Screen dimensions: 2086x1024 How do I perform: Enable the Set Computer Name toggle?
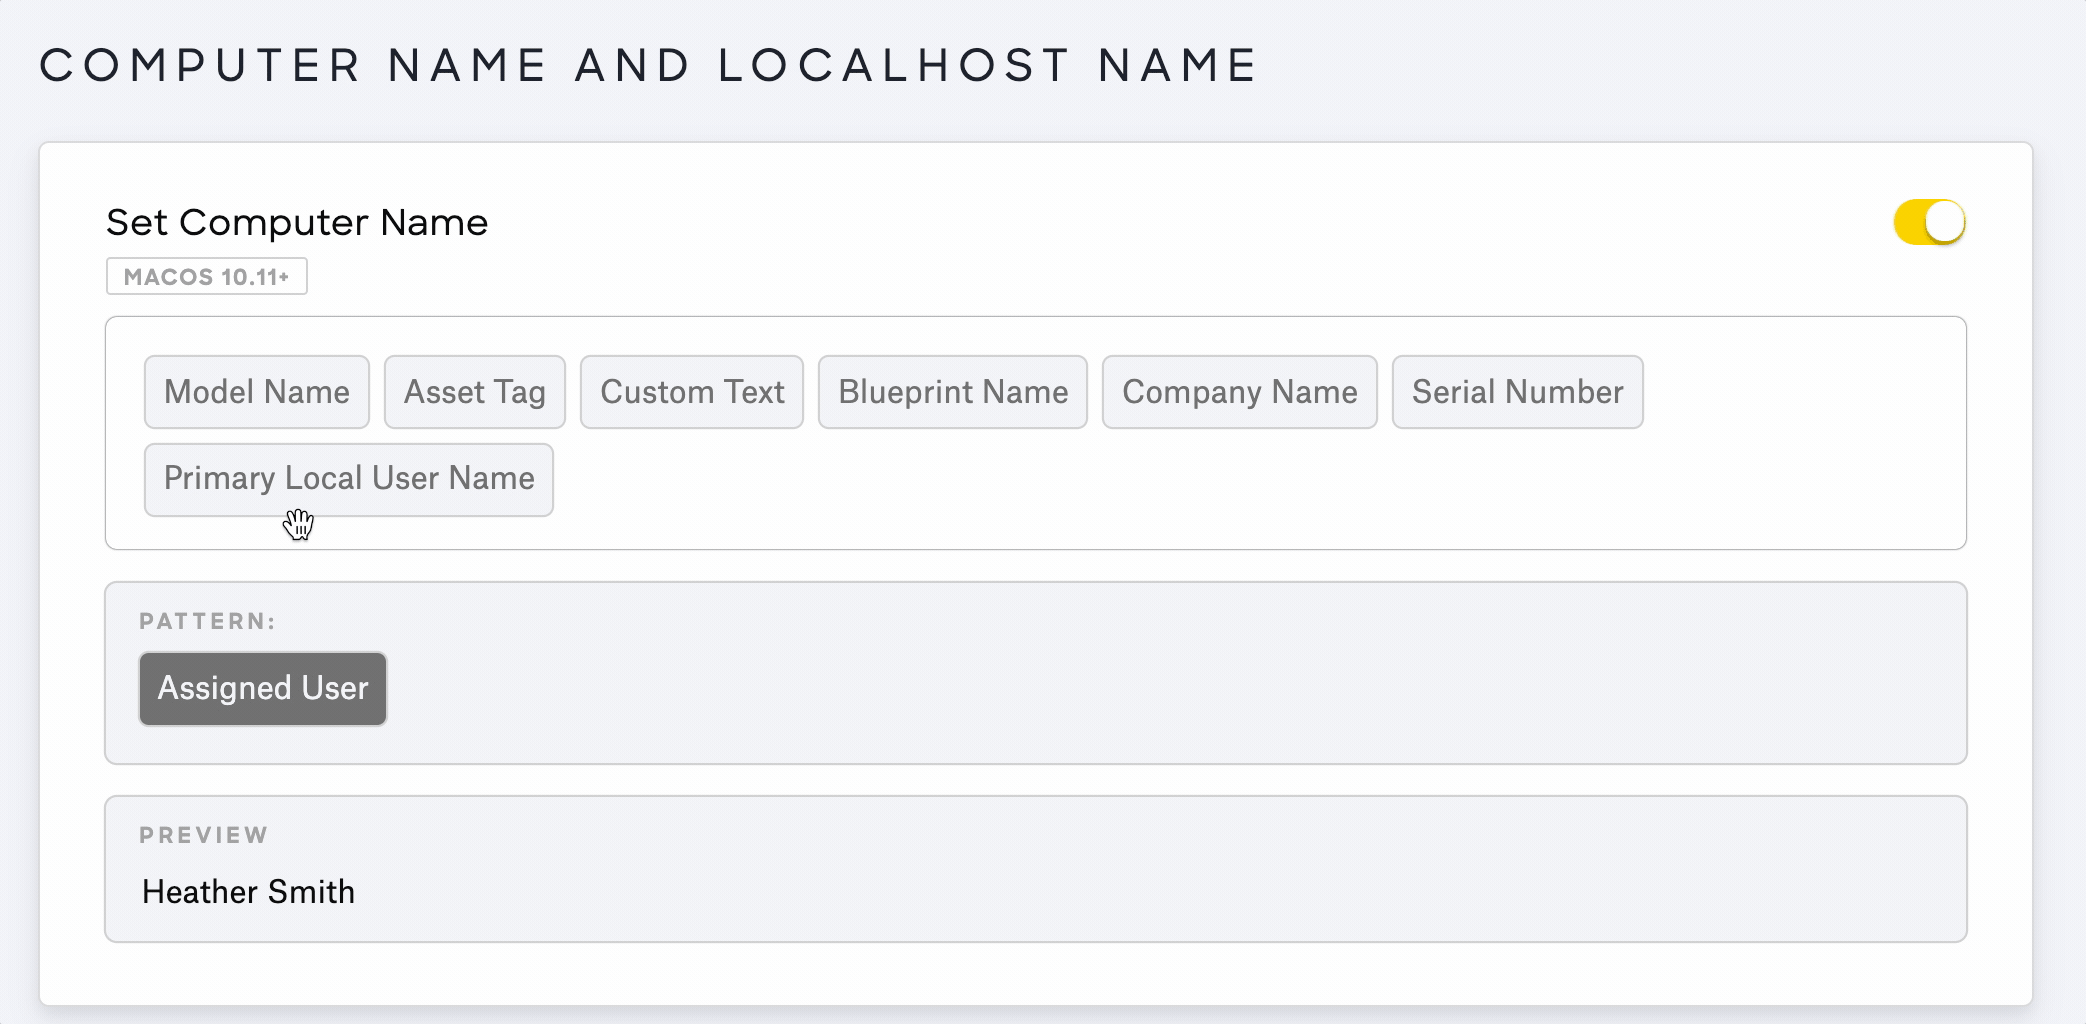point(1929,221)
